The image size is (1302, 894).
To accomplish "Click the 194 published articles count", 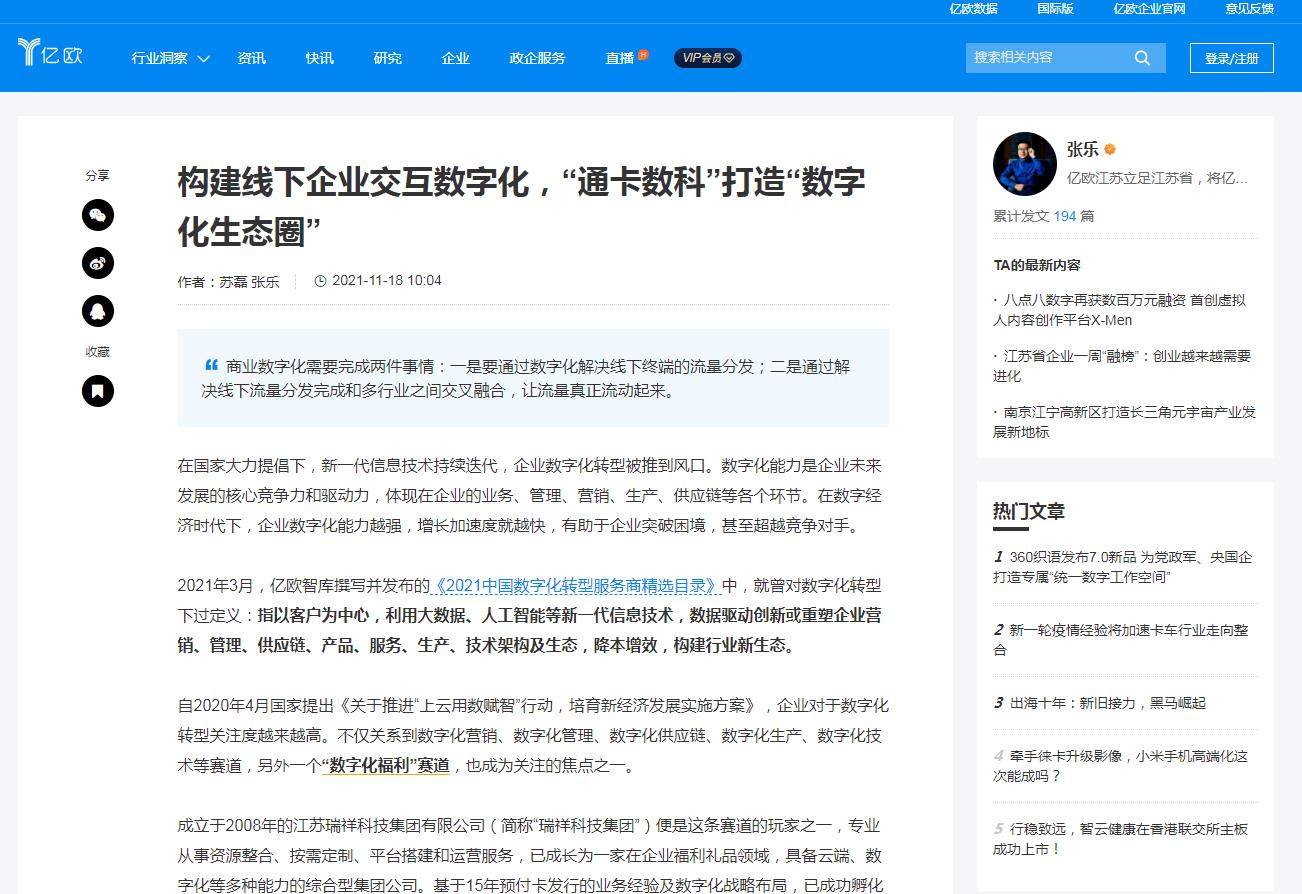I will 1064,216.
